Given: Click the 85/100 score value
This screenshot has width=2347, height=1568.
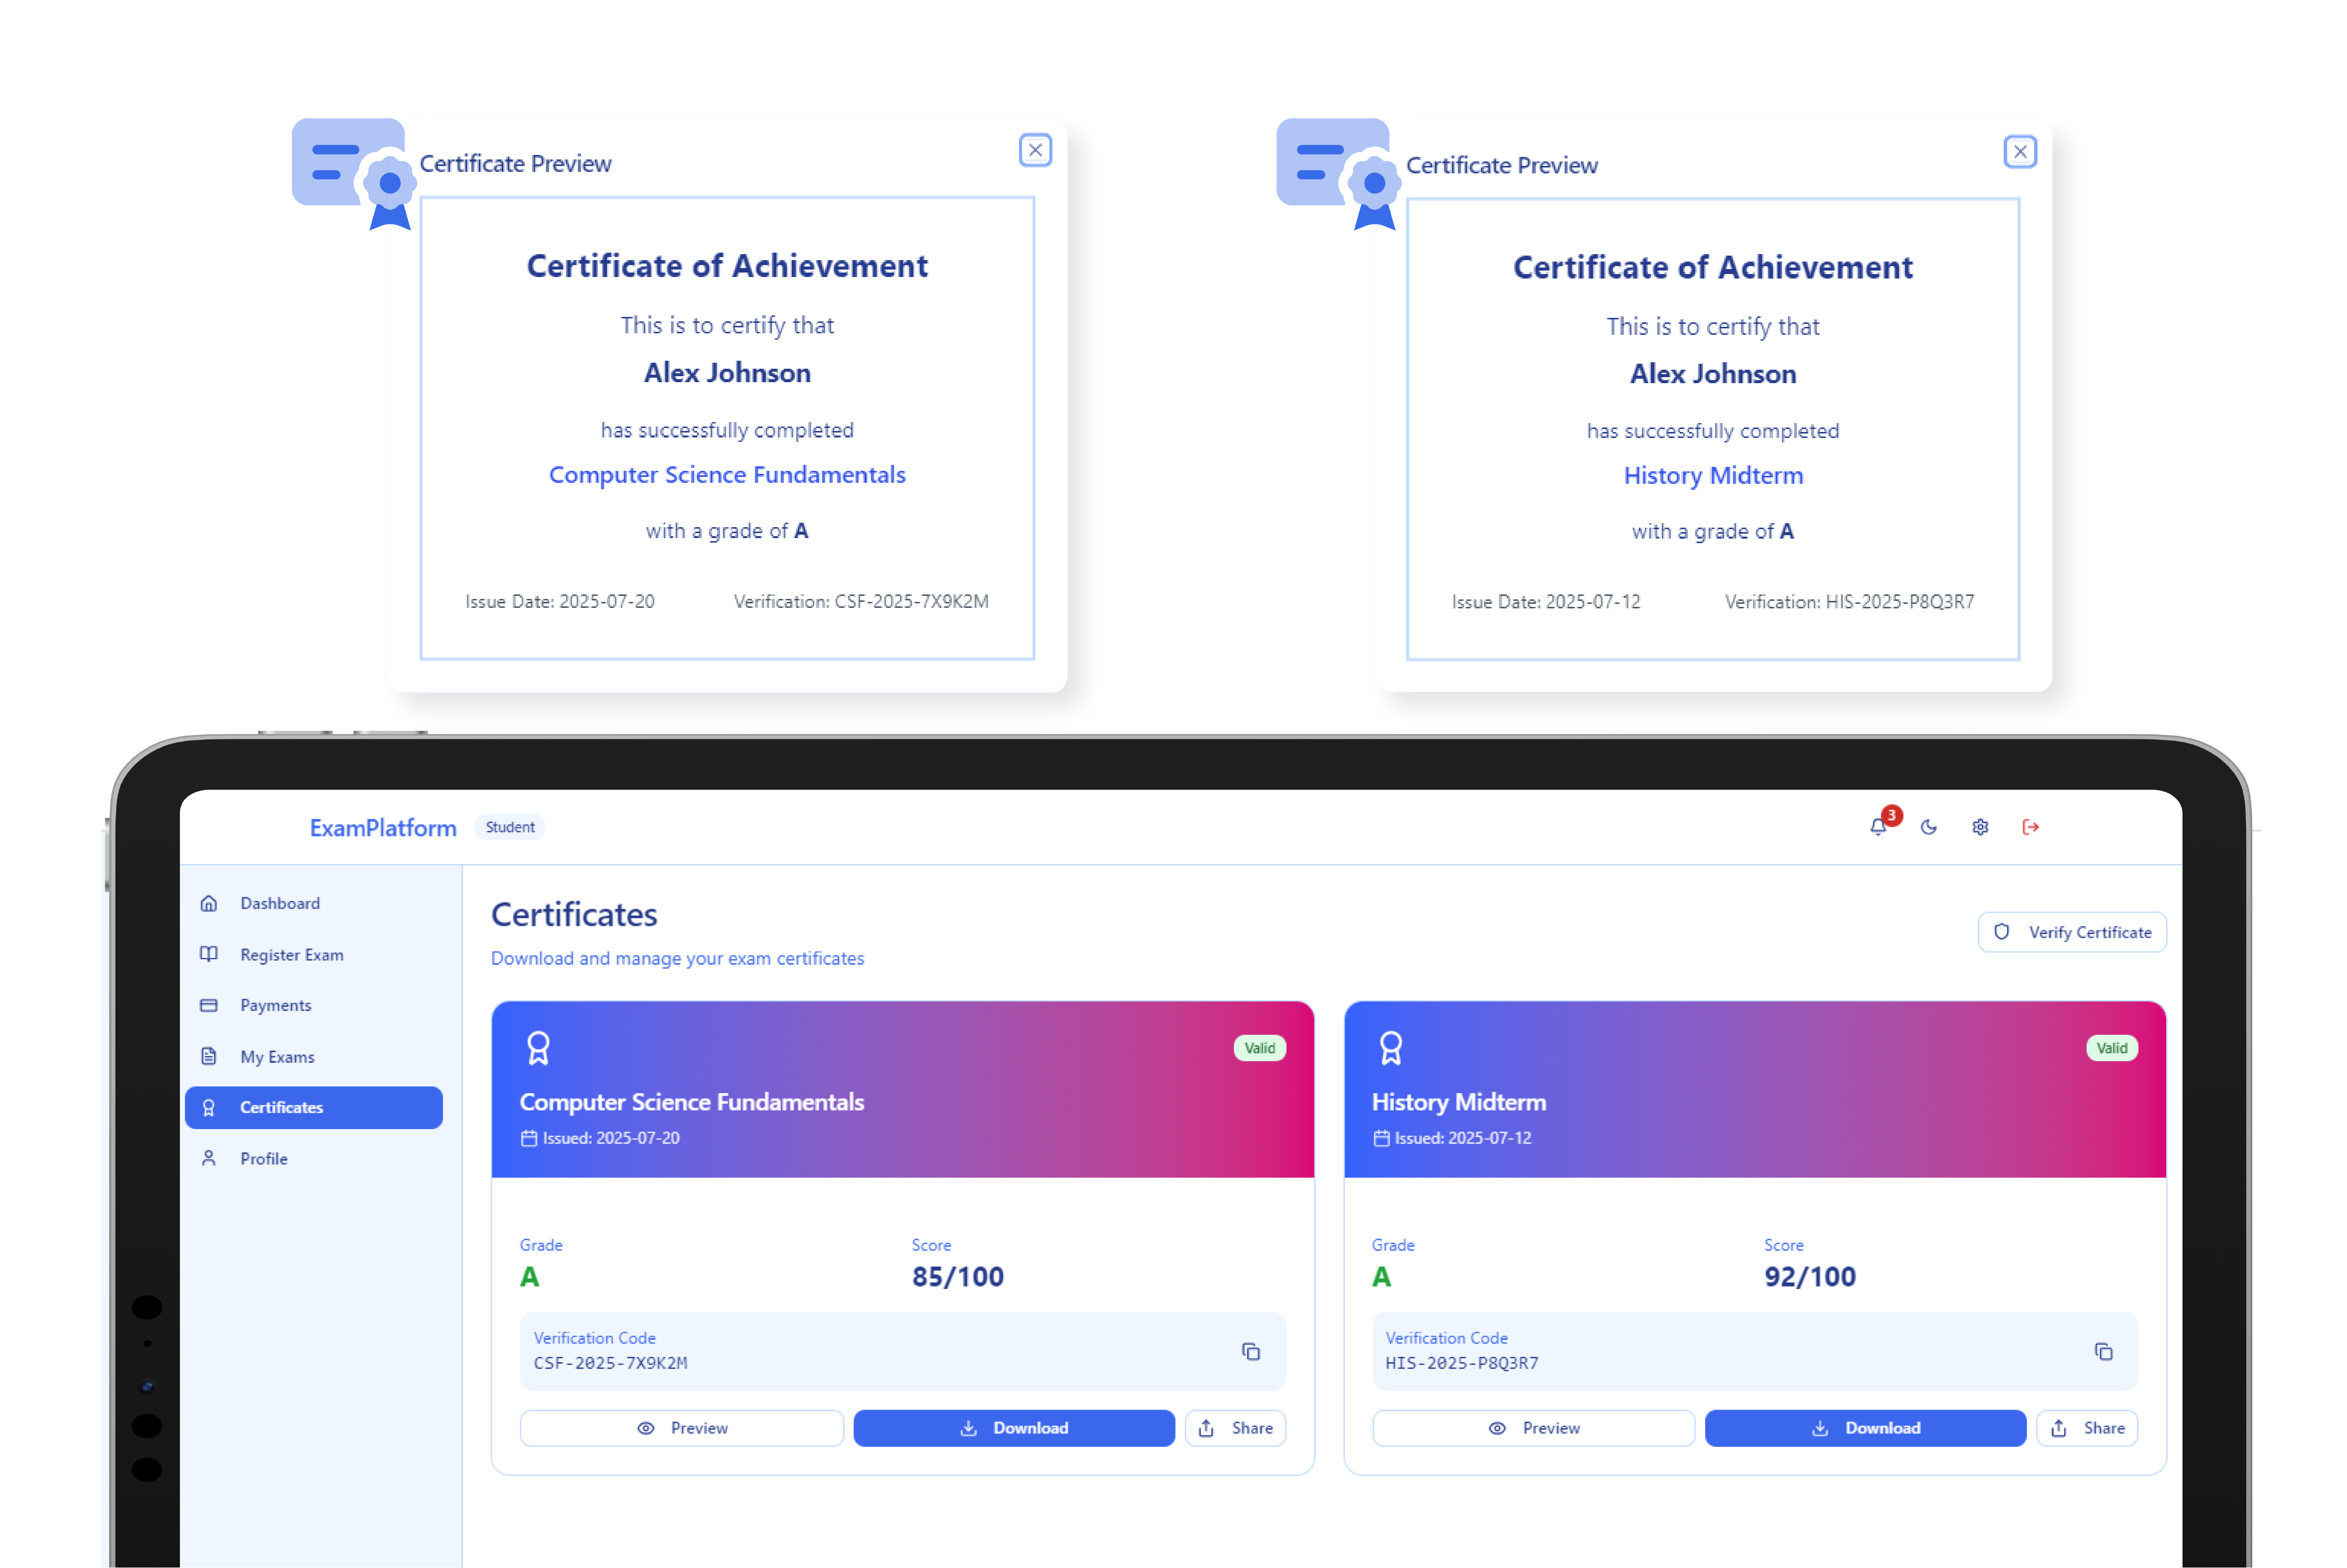Looking at the screenshot, I should (x=958, y=1277).
